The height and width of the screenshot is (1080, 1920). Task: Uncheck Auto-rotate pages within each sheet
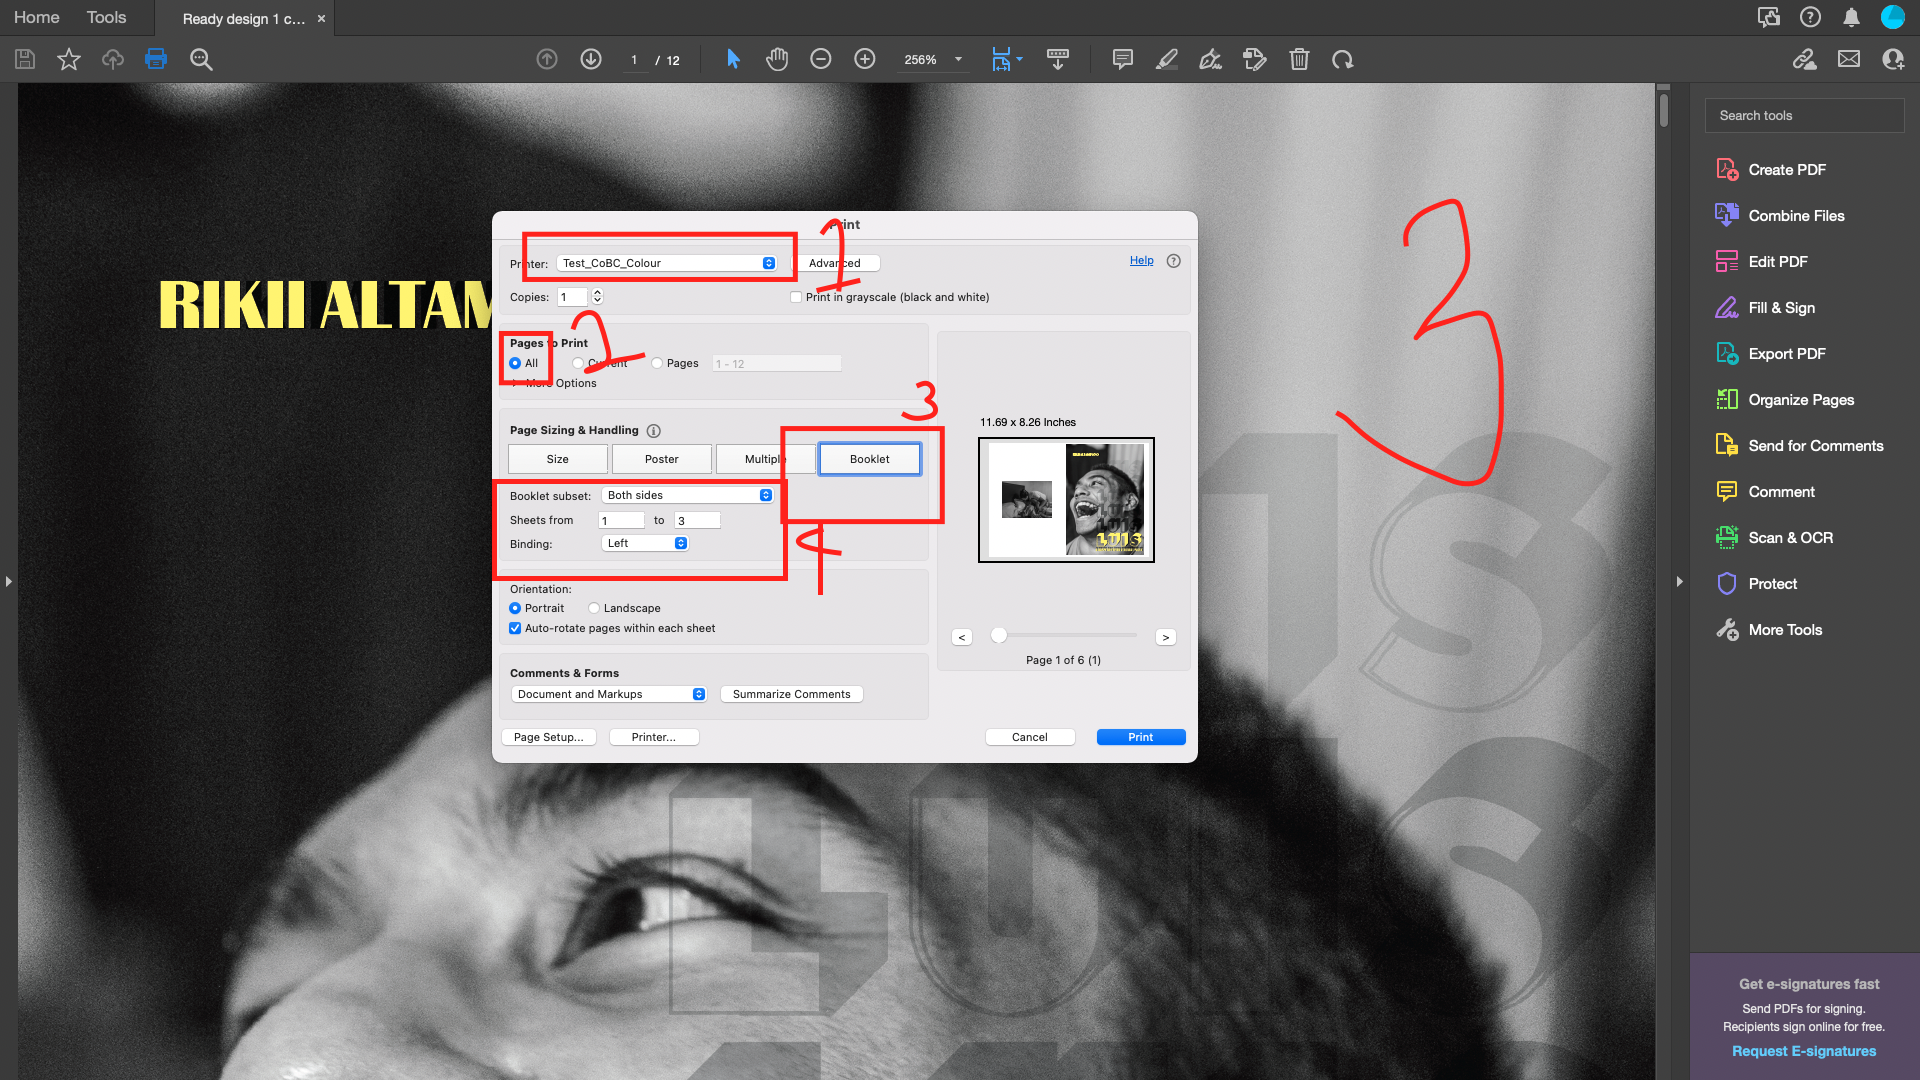tap(515, 628)
